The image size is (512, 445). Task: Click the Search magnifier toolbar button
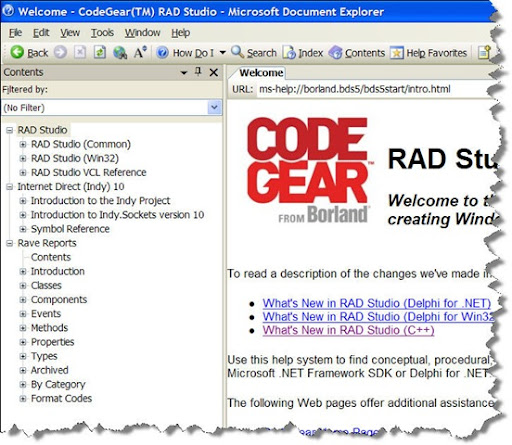[254, 52]
